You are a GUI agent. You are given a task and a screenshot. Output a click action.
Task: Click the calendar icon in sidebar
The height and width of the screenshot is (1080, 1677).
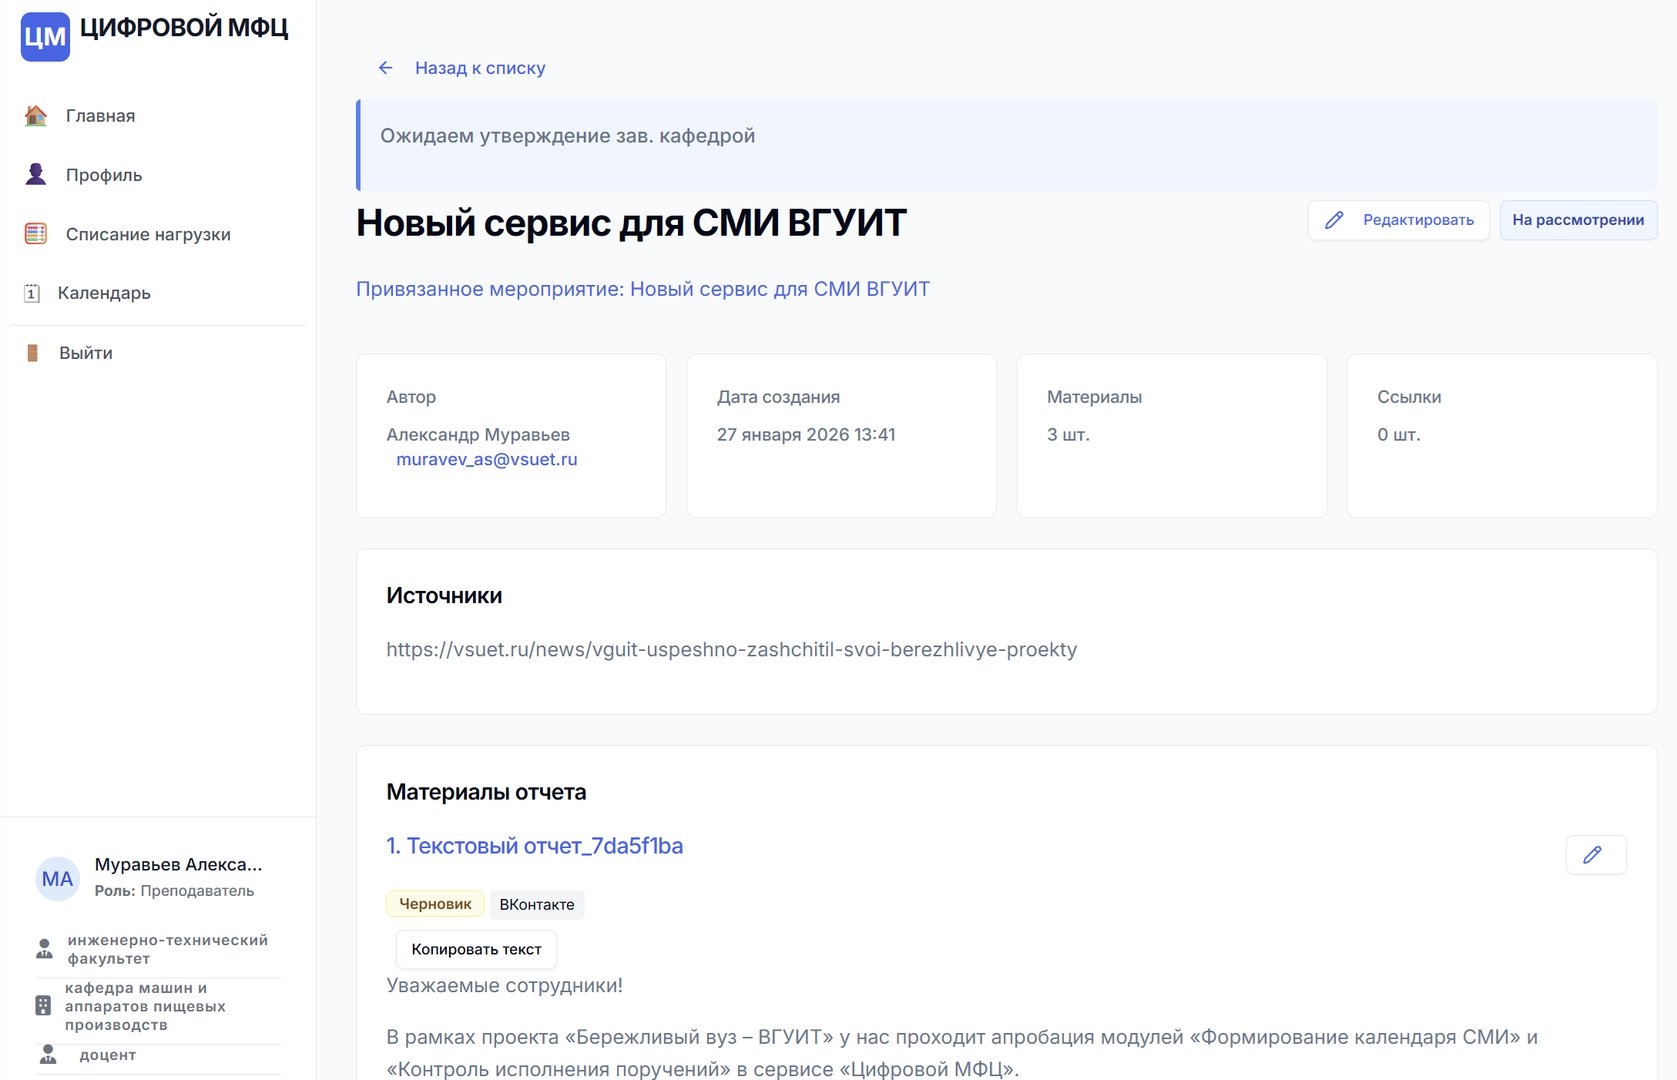point(32,293)
